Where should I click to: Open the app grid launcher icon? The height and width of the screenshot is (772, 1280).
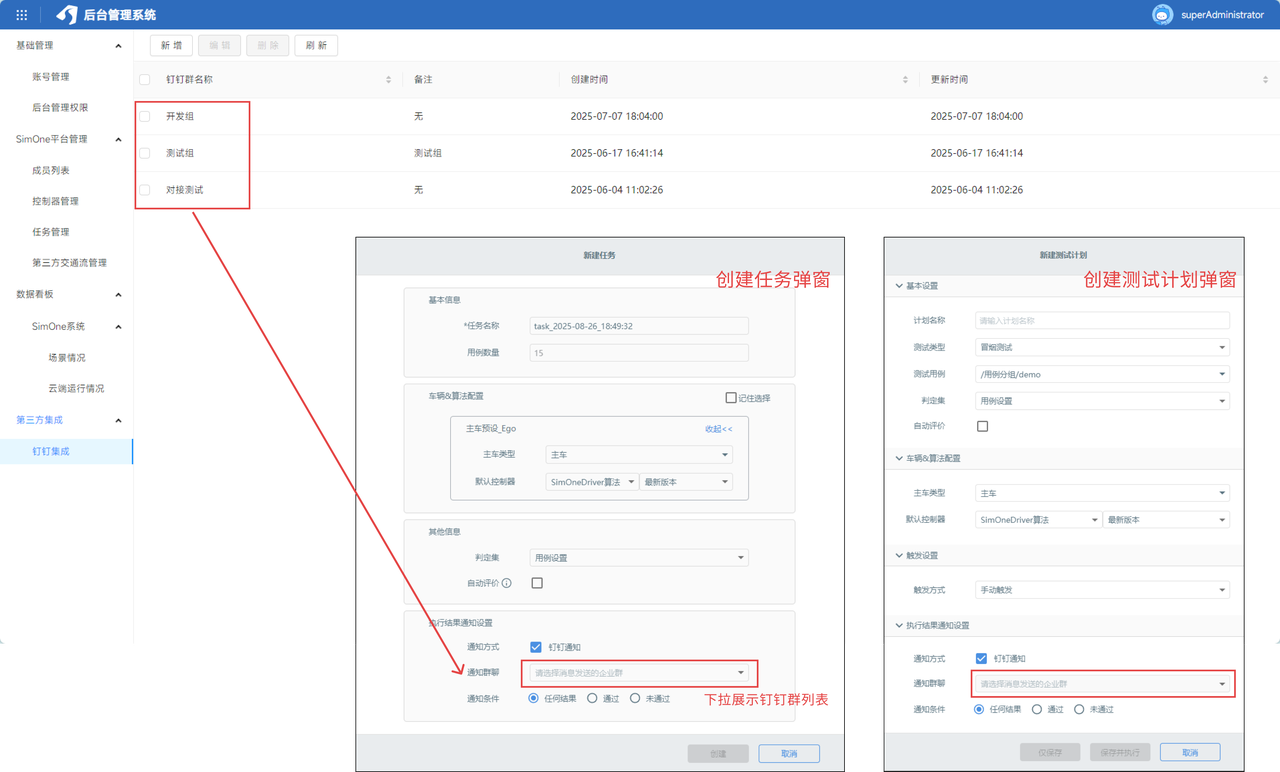(22, 15)
